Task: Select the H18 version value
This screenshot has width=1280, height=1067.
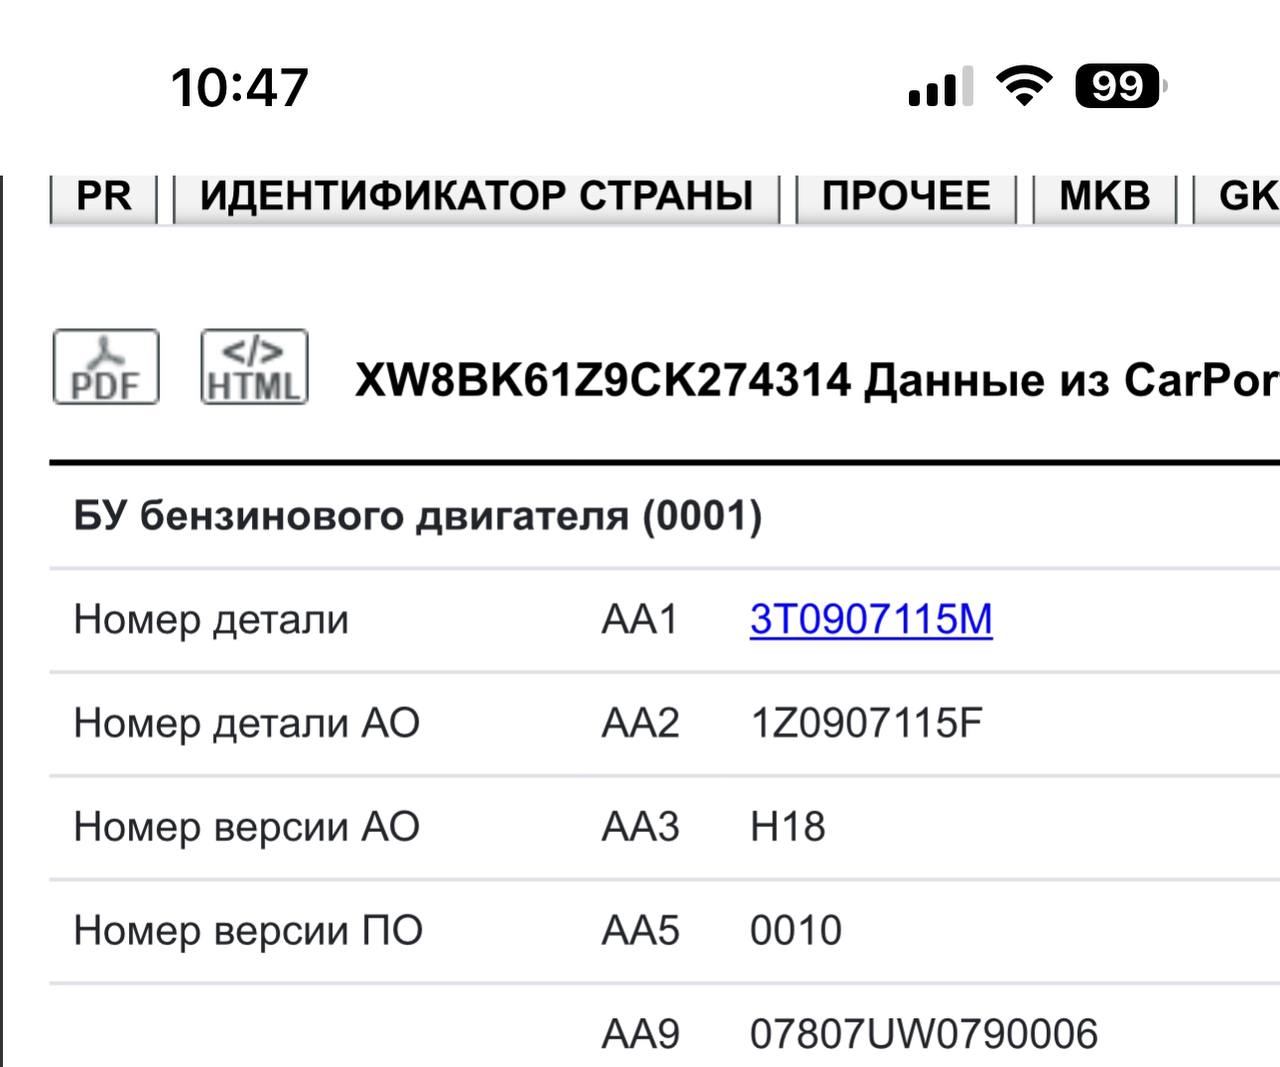Action: (x=788, y=827)
